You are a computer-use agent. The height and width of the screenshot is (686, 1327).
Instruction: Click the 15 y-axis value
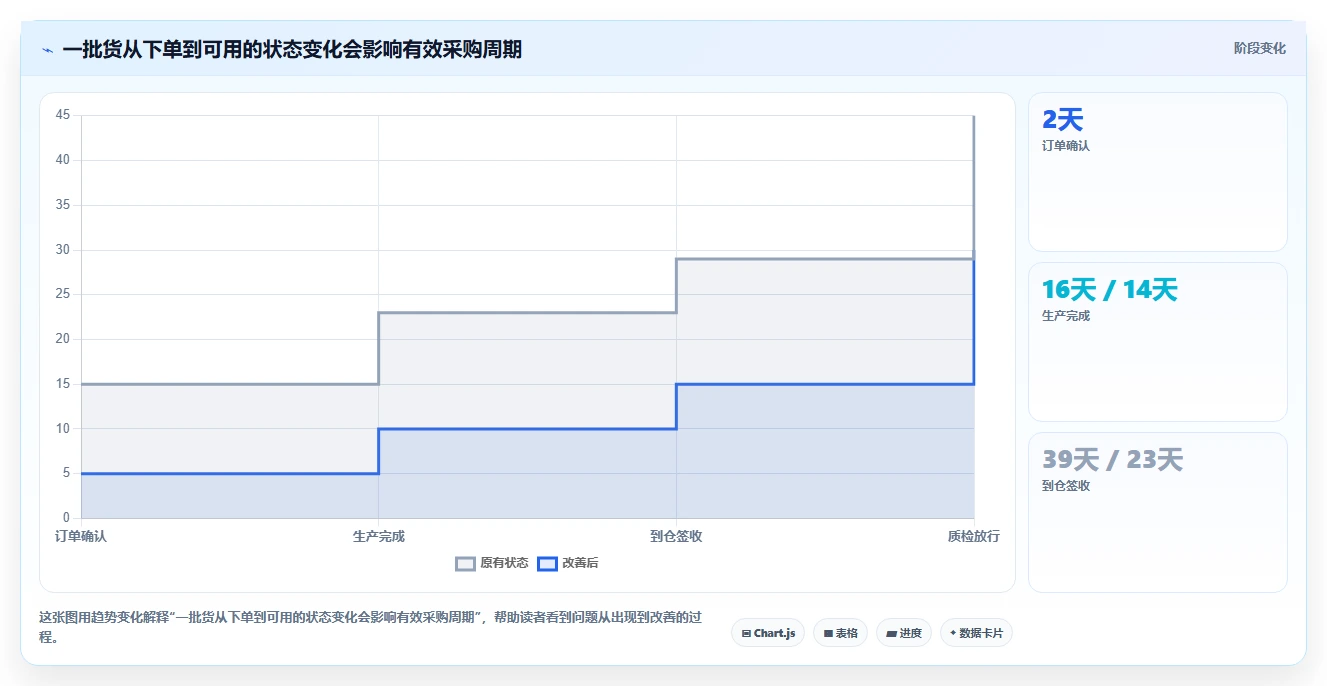(63, 384)
